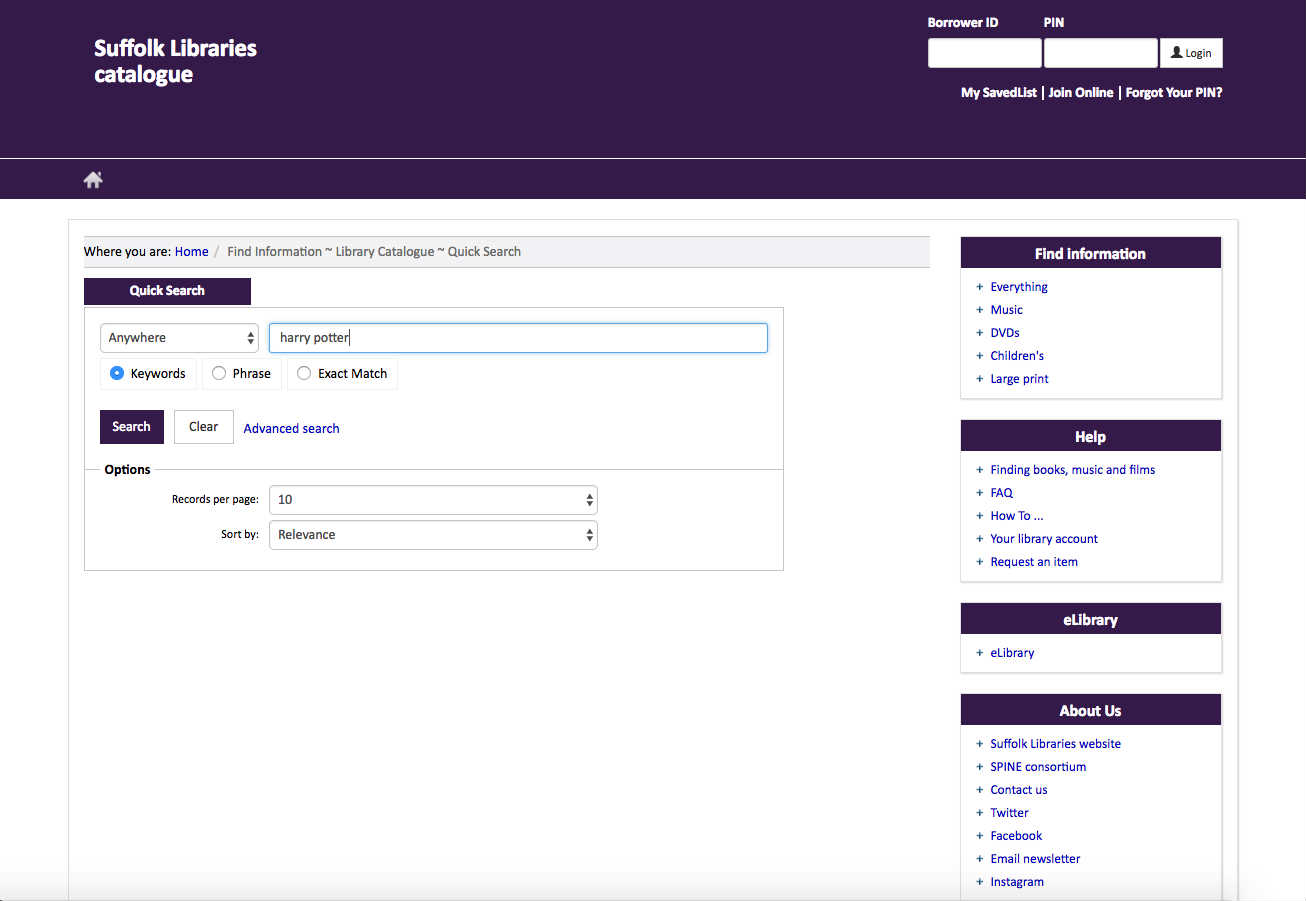
Task: Open Children's under Find information
Action: pyautogui.click(x=1017, y=356)
